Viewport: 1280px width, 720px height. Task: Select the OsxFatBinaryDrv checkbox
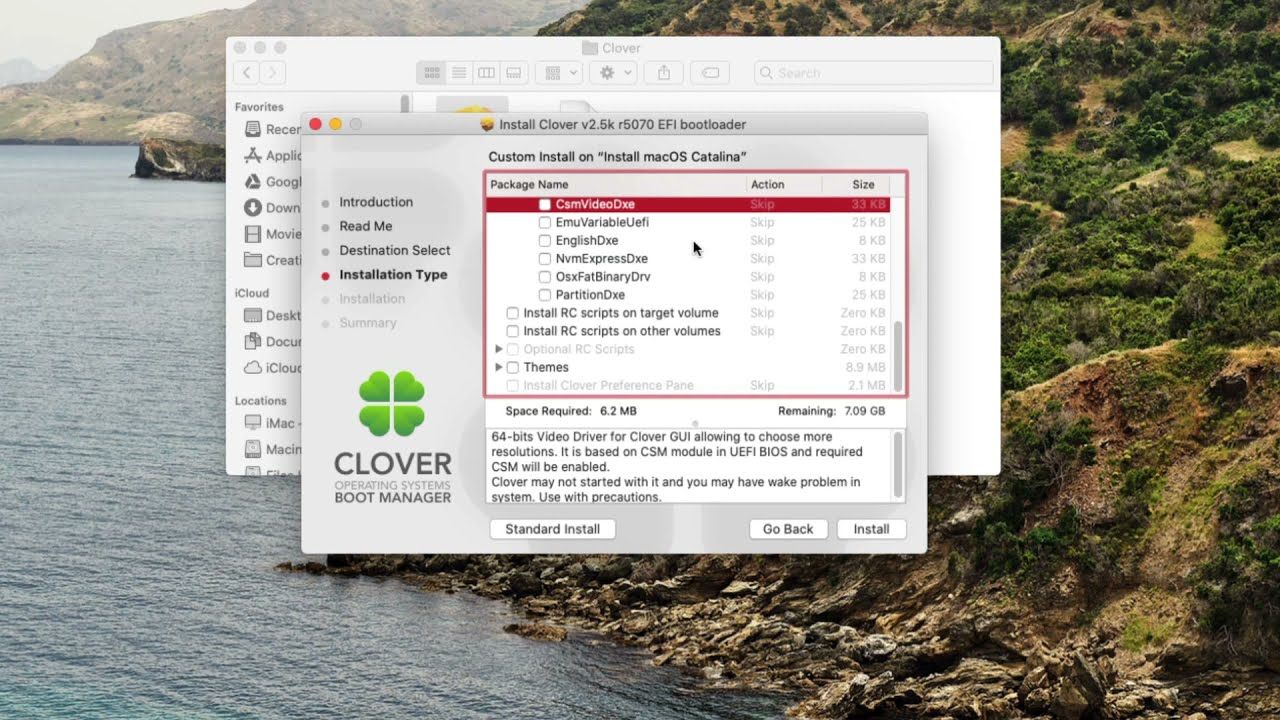click(545, 276)
